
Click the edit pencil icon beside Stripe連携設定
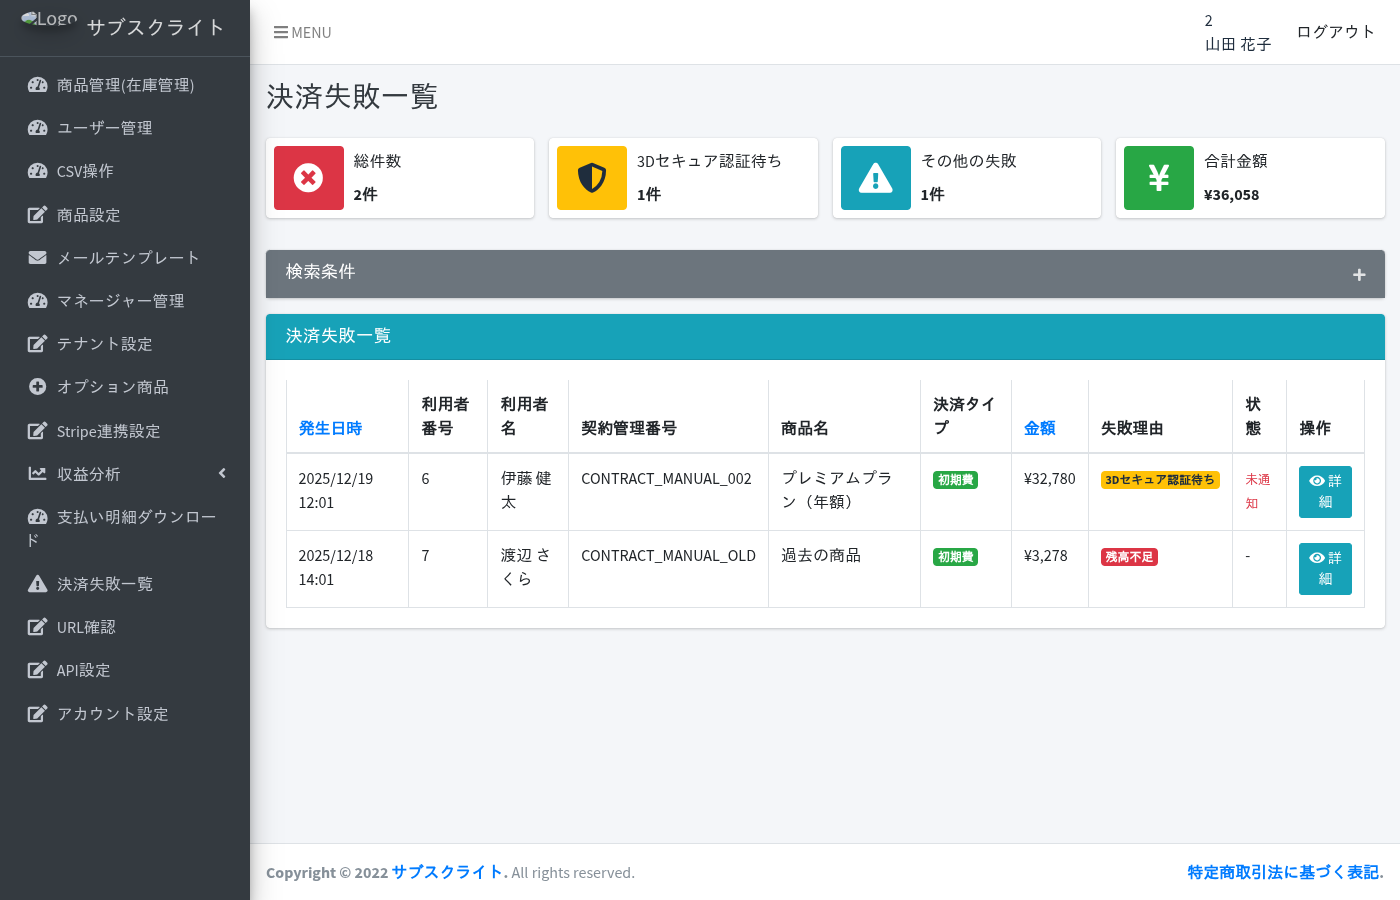tap(37, 430)
